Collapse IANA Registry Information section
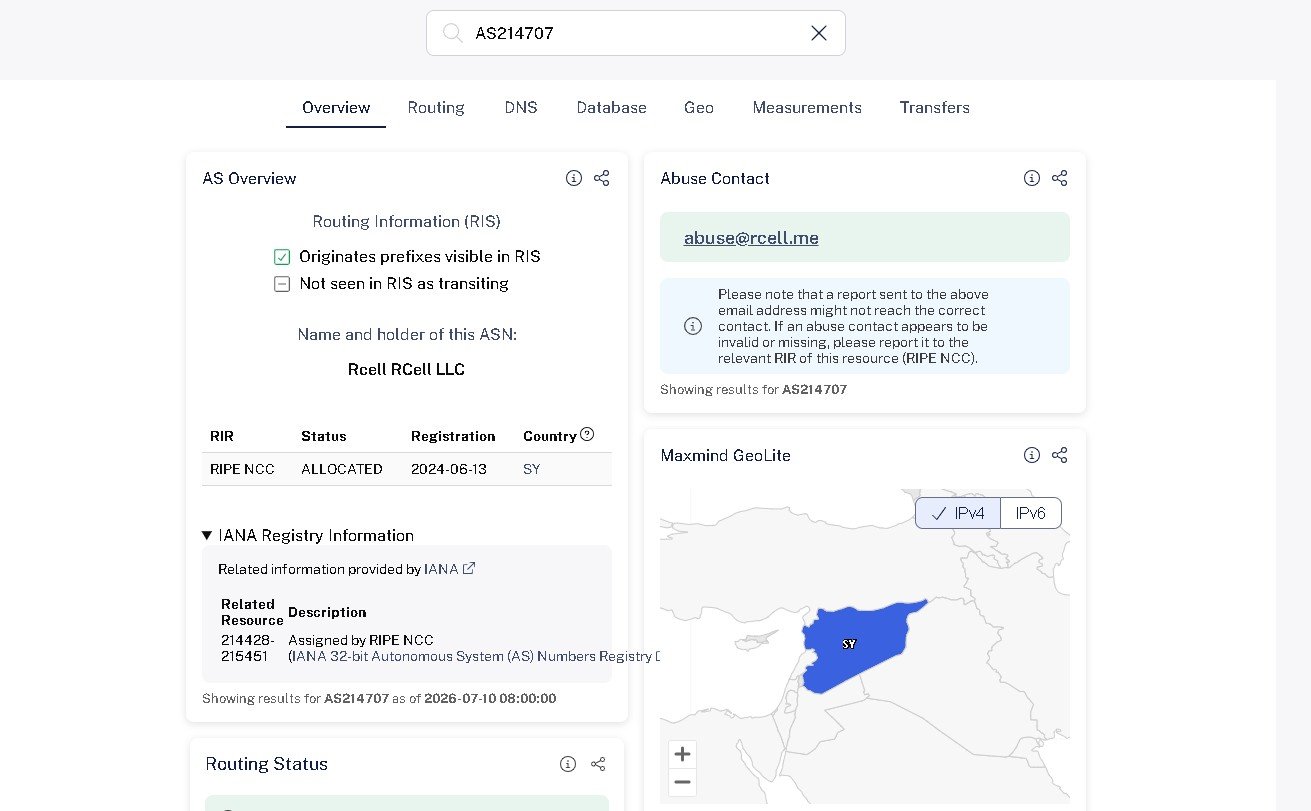The width and height of the screenshot is (1311, 811). click(308, 535)
